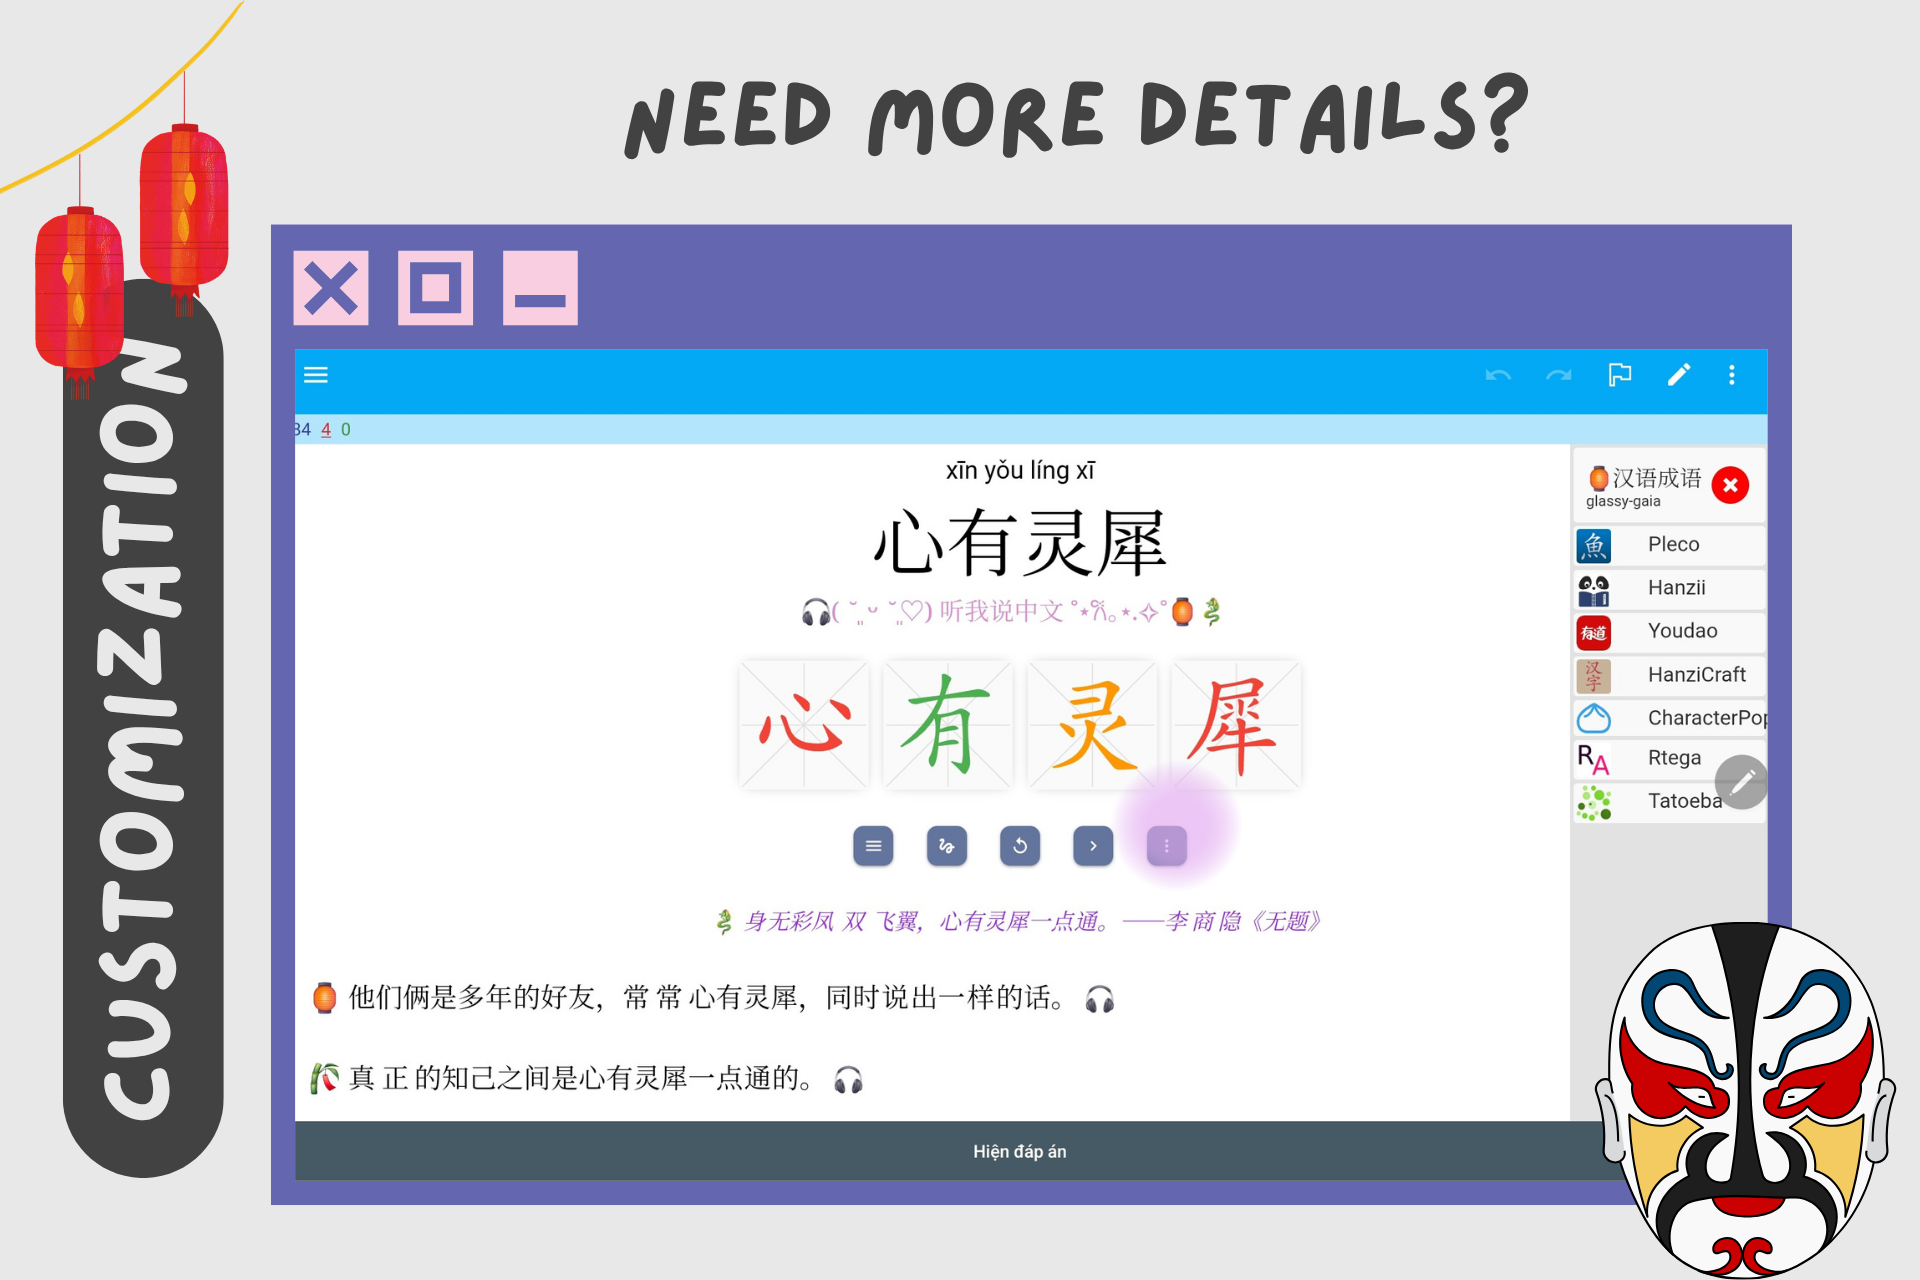Image resolution: width=1920 pixels, height=1280 pixels.
Task: Open the three-dot overflow menu
Action: coord(1732,375)
